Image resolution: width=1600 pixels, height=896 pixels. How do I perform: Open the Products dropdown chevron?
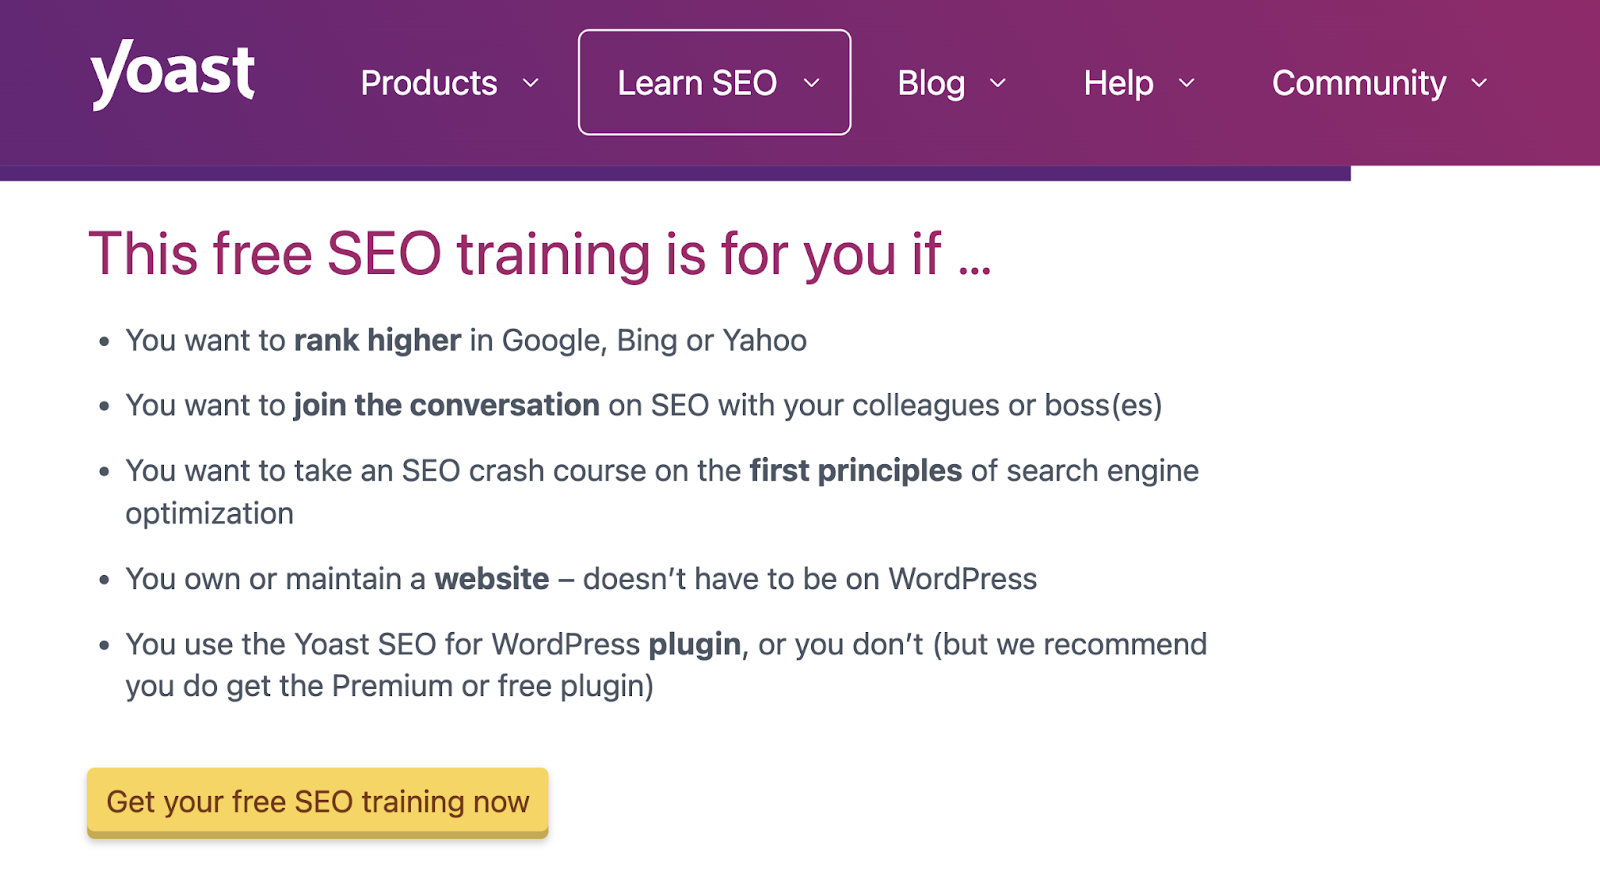pyautogui.click(x=531, y=84)
